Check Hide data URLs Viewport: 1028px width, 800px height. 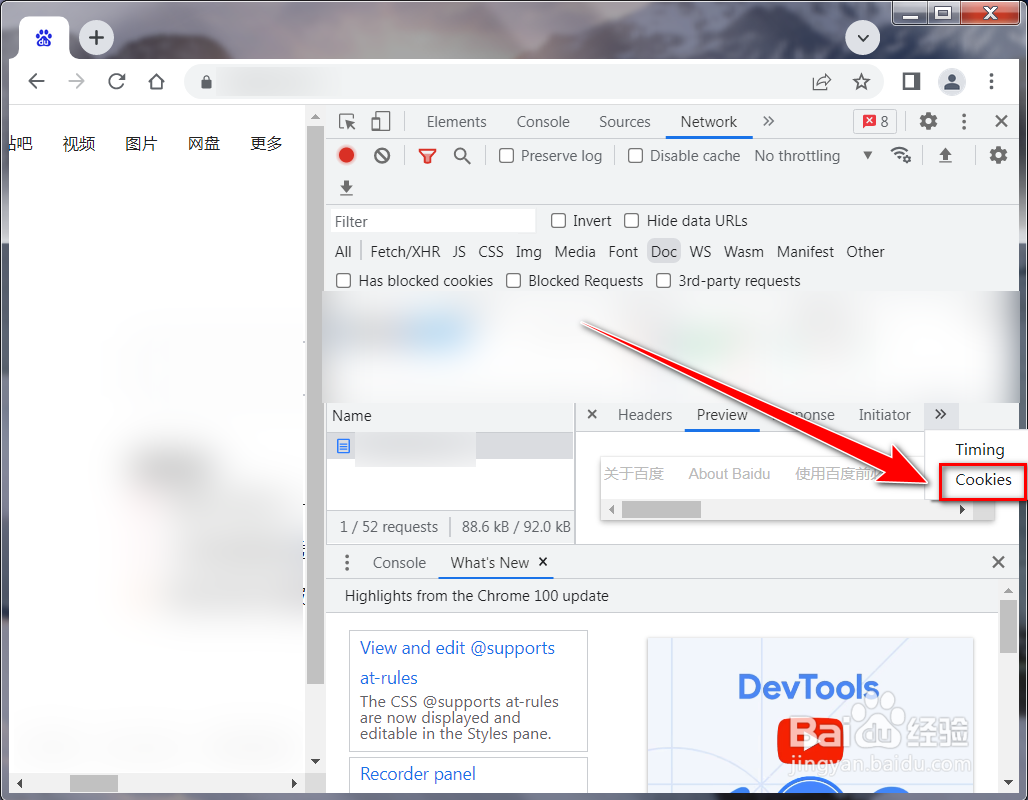[x=631, y=221]
